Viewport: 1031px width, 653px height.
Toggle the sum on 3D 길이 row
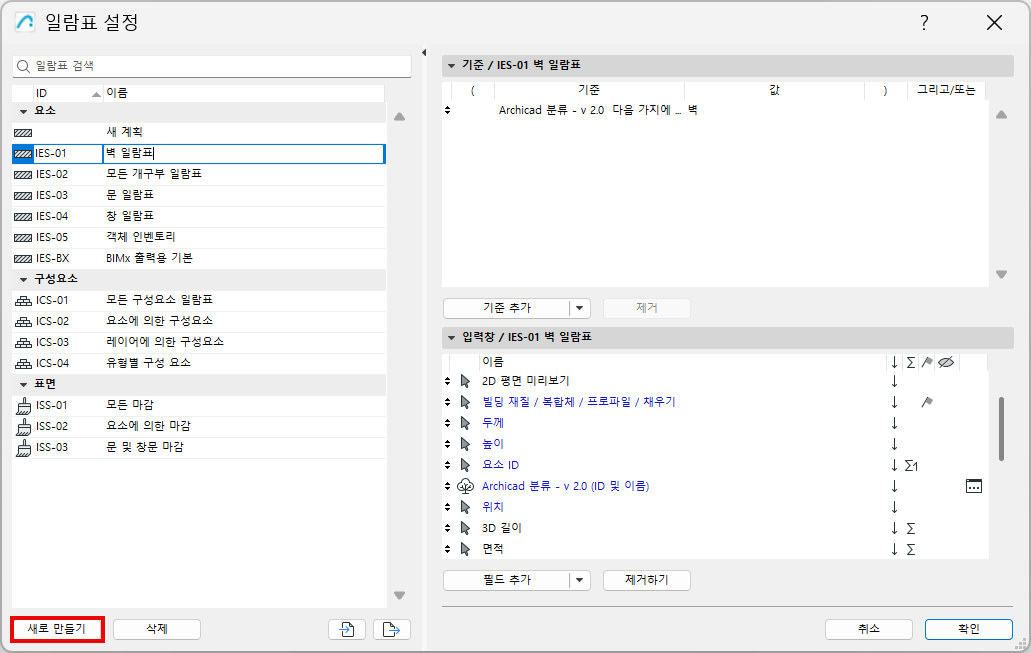pyautogui.click(x=911, y=529)
